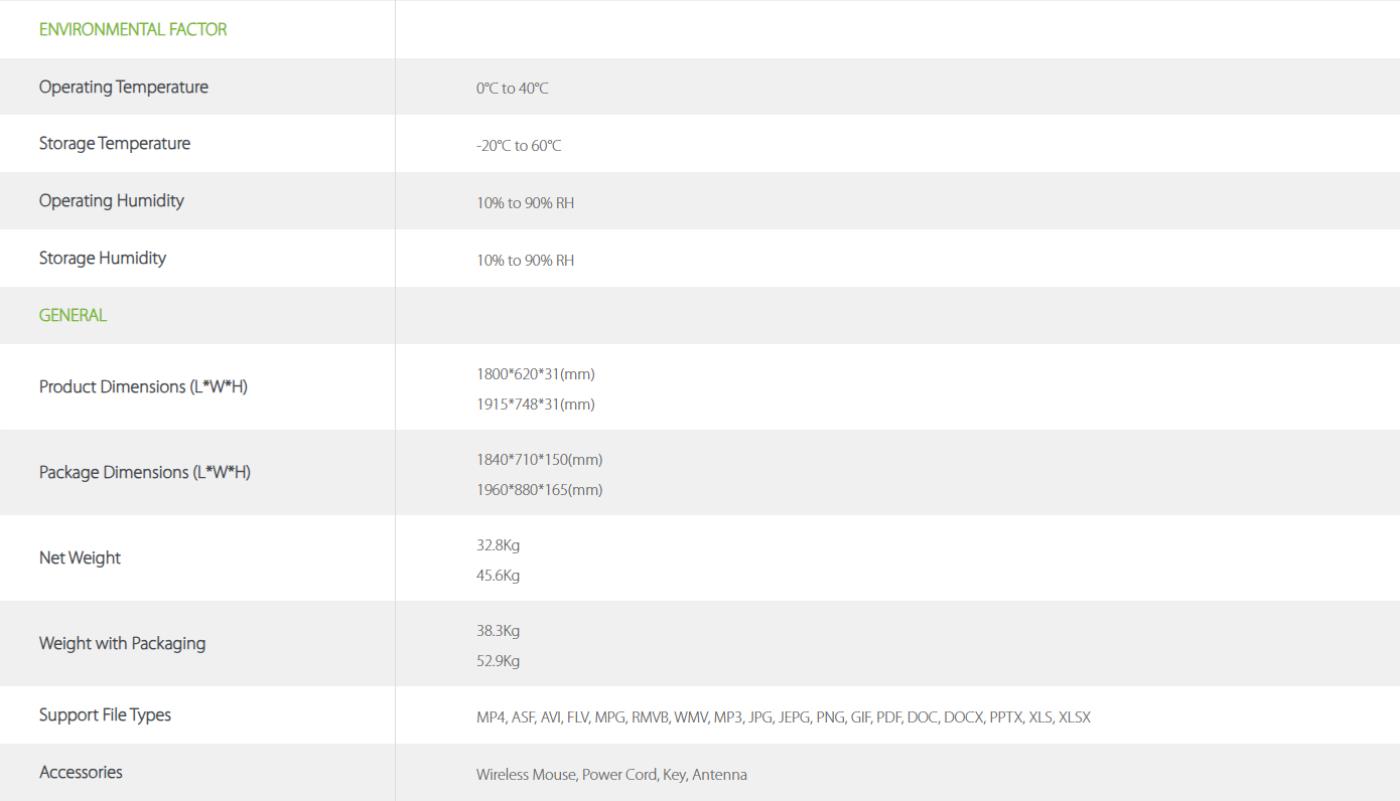Click the 0°C to 40°C value

click(x=512, y=88)
